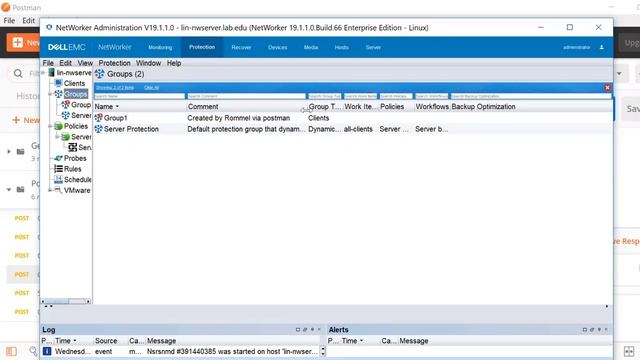Click the Groups node icon in tree
Screen dimensions: 640x360
[58, 94]
